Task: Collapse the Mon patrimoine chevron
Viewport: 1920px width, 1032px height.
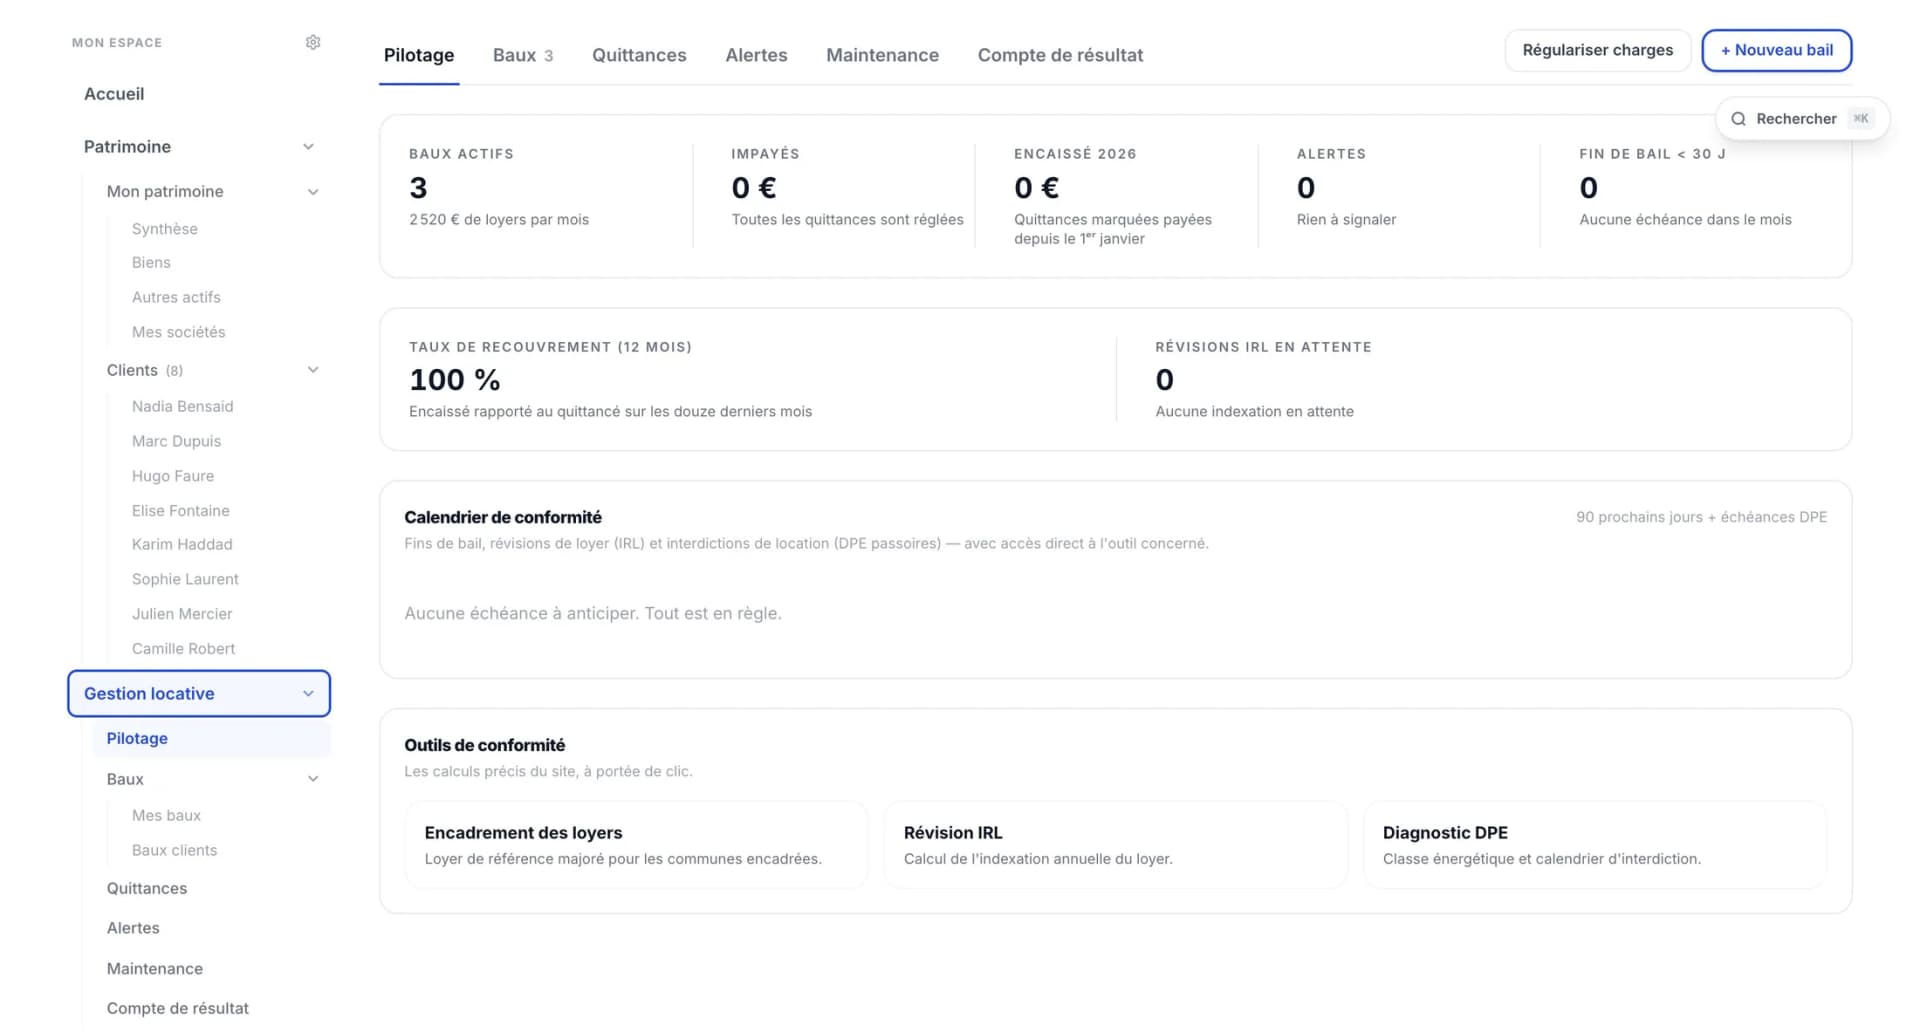Action: [313, 192]
